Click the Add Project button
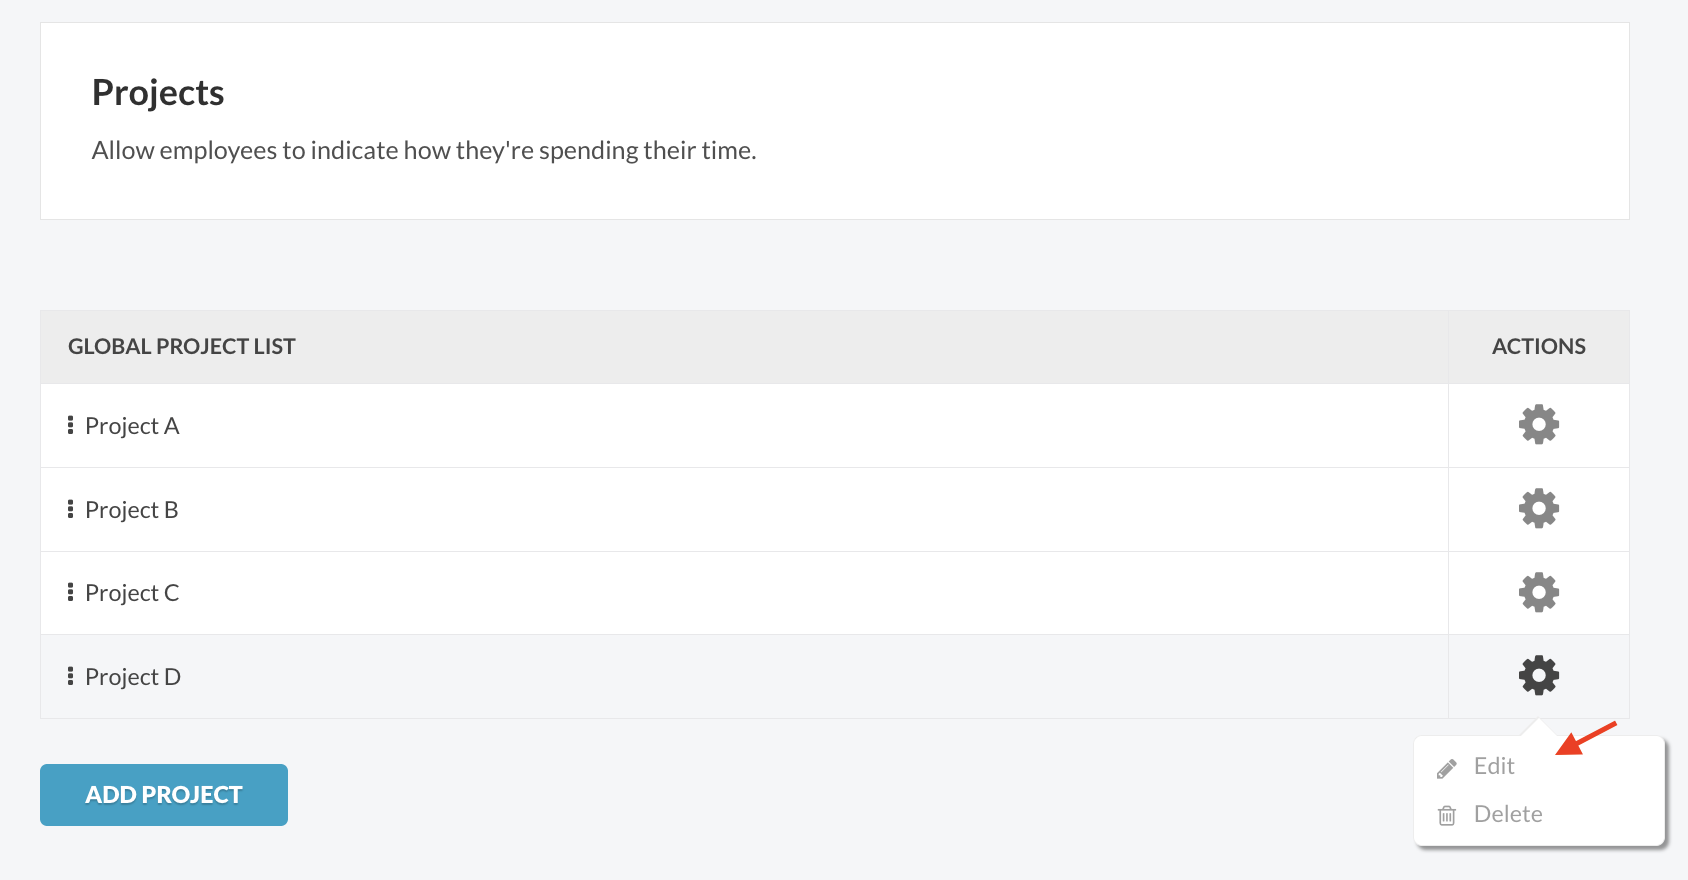The height and width of the screenshot is (880, 1688). (164, 795)
